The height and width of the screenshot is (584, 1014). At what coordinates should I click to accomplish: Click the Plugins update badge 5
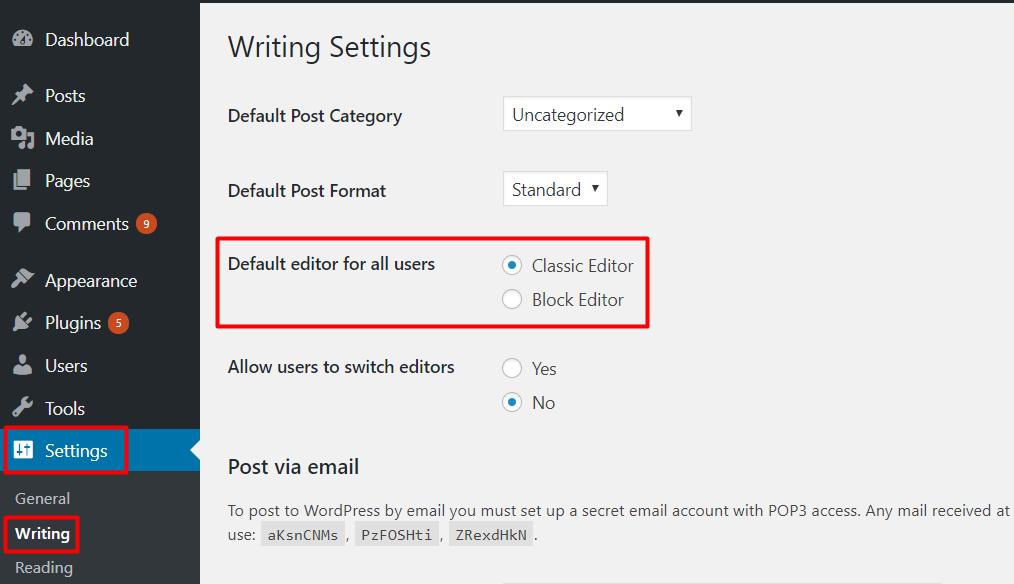coord(118,323)
